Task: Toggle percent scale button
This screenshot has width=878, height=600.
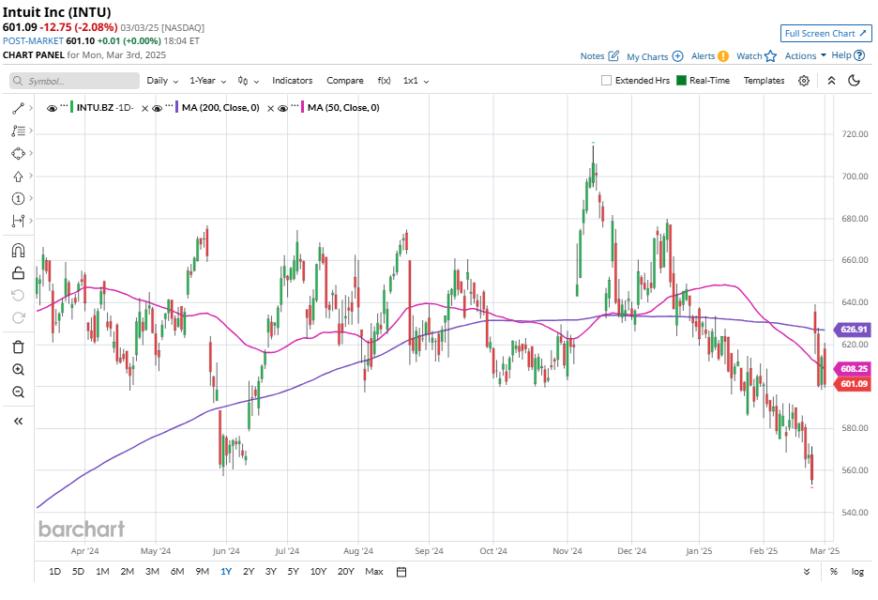Action: point(834,571)
